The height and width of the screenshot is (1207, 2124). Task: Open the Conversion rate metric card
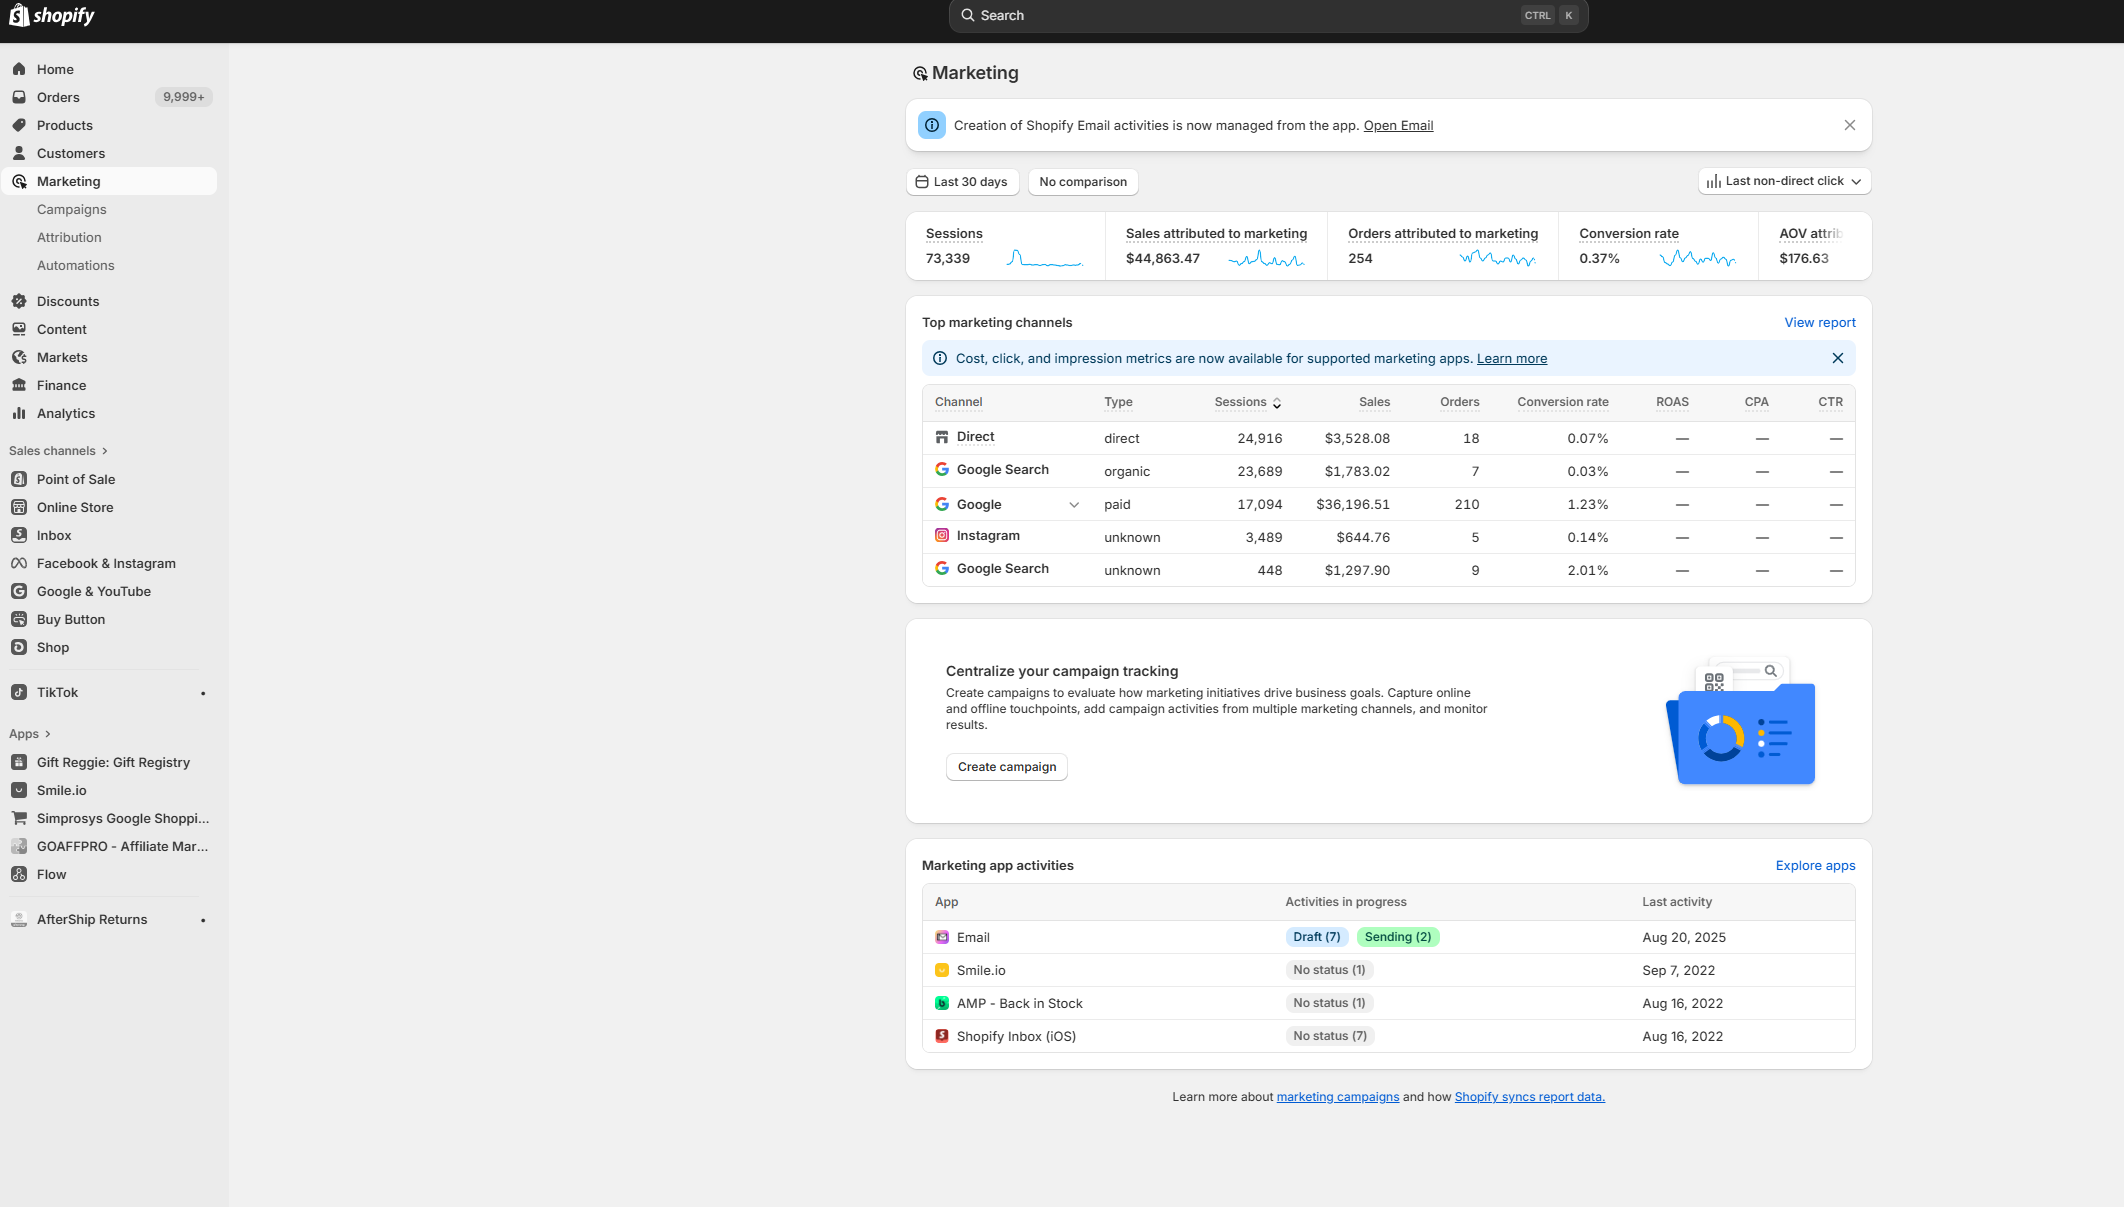tap(1657, 246)
